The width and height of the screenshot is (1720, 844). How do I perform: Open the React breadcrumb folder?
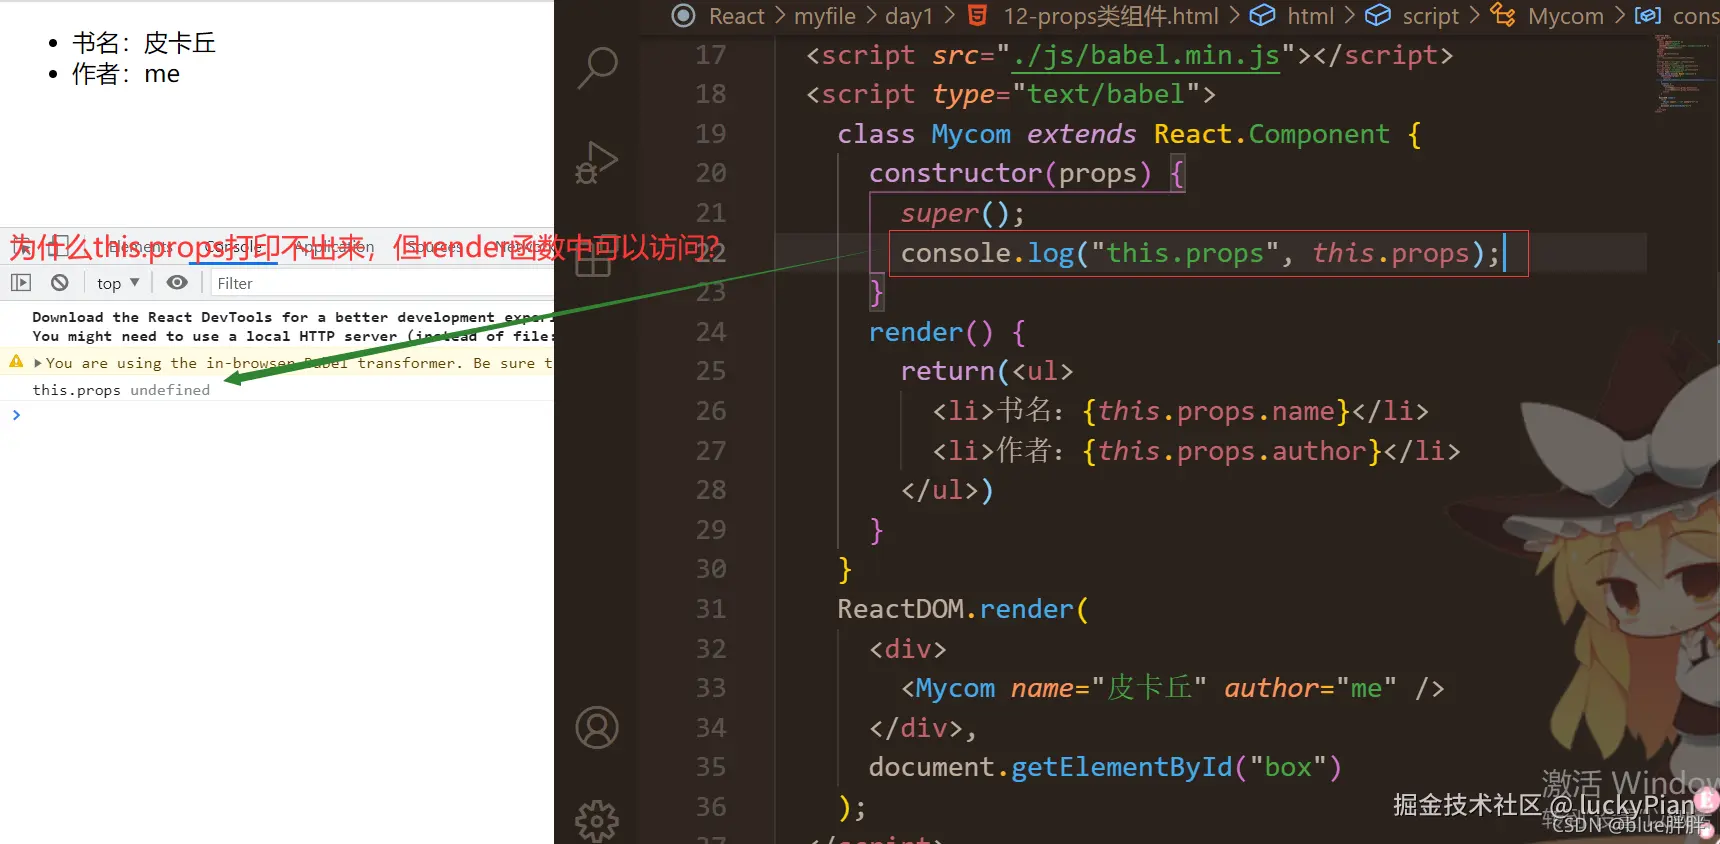click(x=737, y=16)
